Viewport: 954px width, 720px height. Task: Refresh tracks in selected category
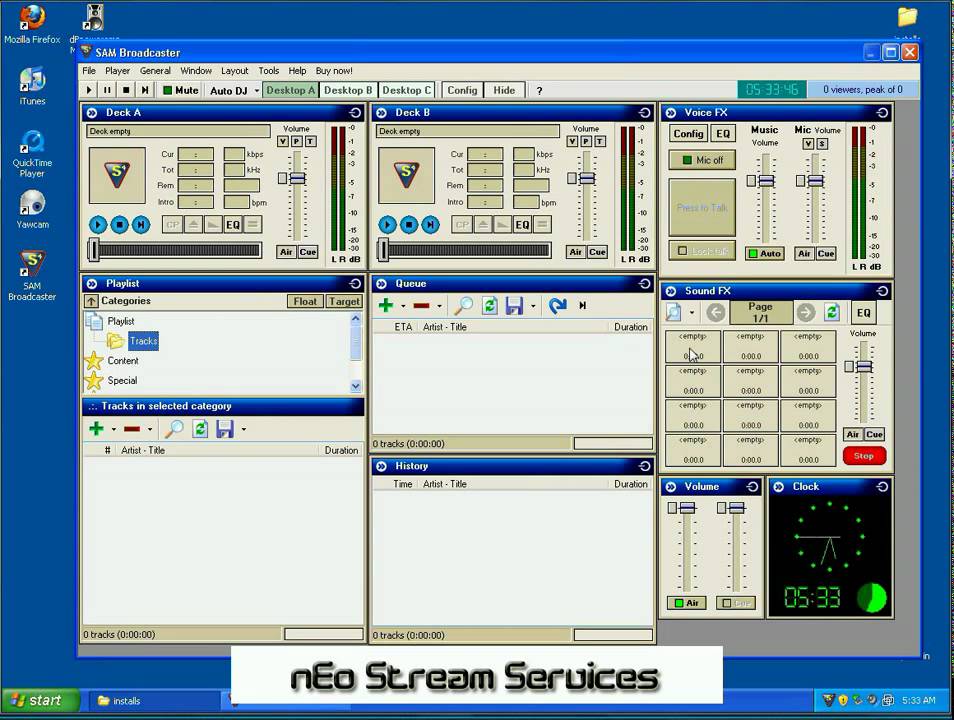tap(200, 429)
